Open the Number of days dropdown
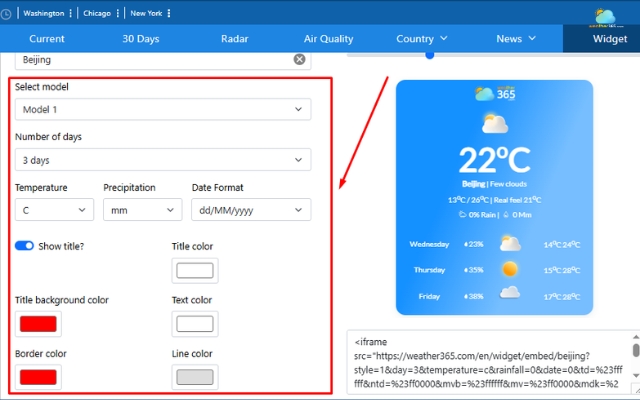Screen dimensions: 640x400 point(163,160)
